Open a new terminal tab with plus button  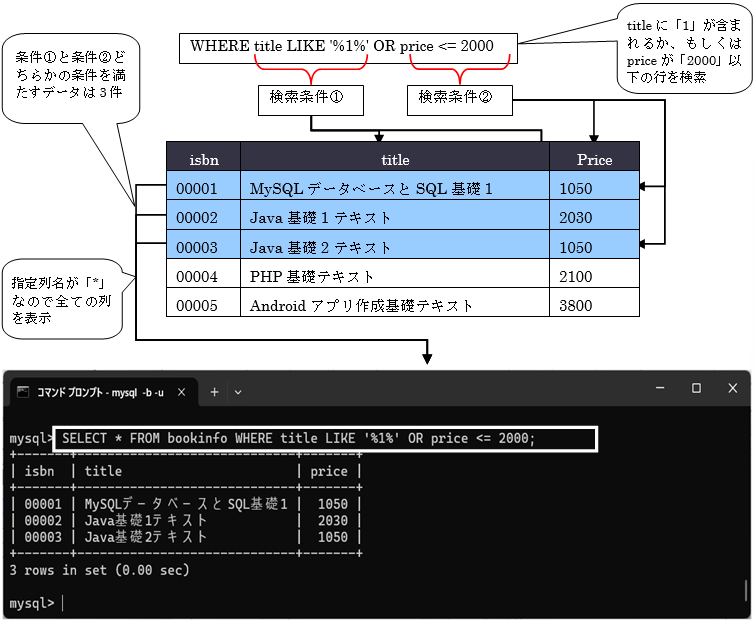[213, 391]
